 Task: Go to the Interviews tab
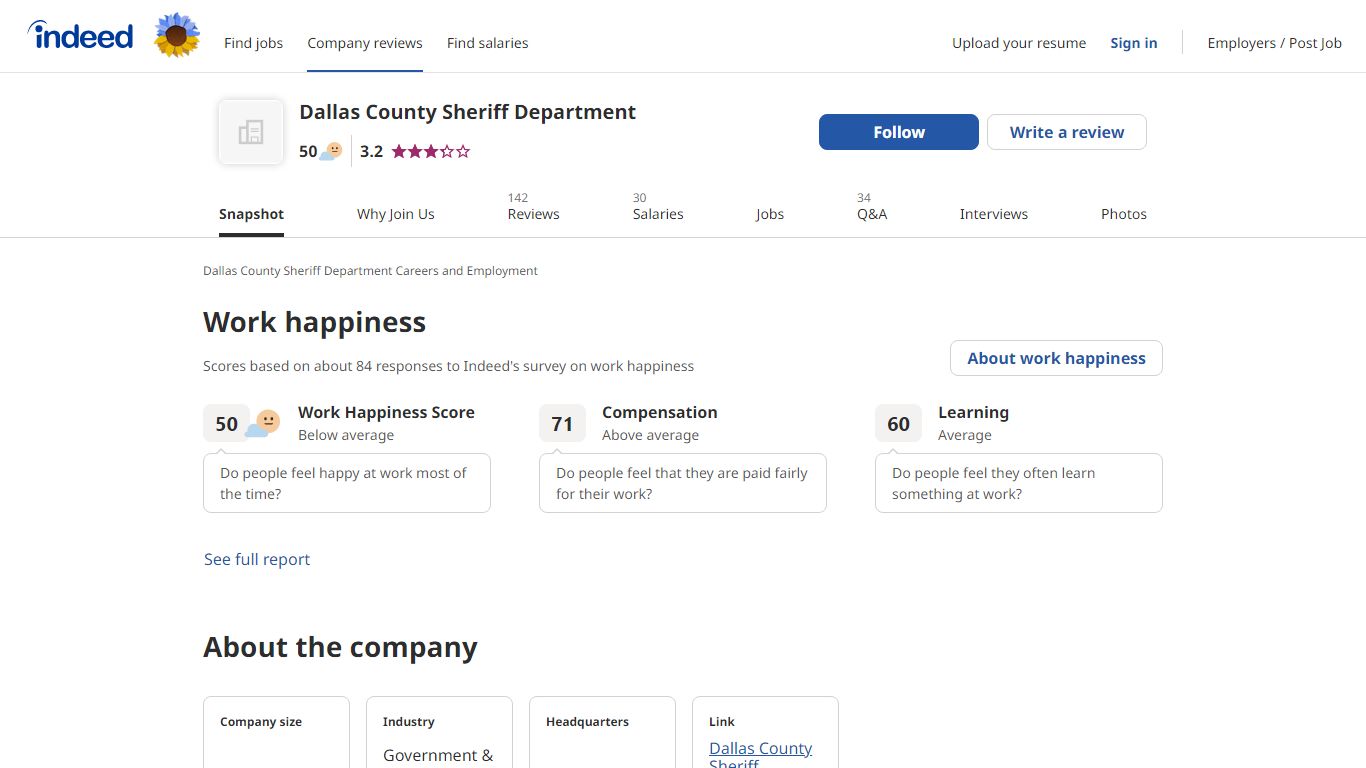994,214
